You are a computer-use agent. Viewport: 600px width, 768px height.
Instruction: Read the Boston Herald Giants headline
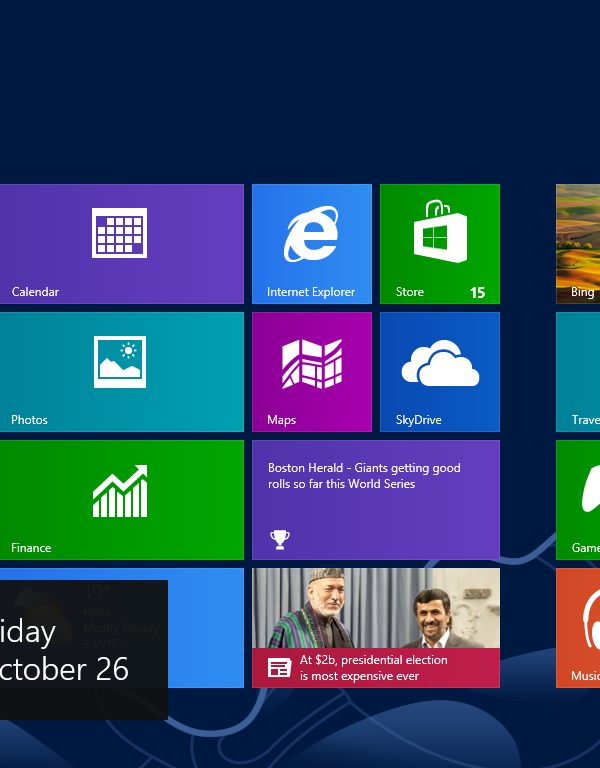pos(364,476)
